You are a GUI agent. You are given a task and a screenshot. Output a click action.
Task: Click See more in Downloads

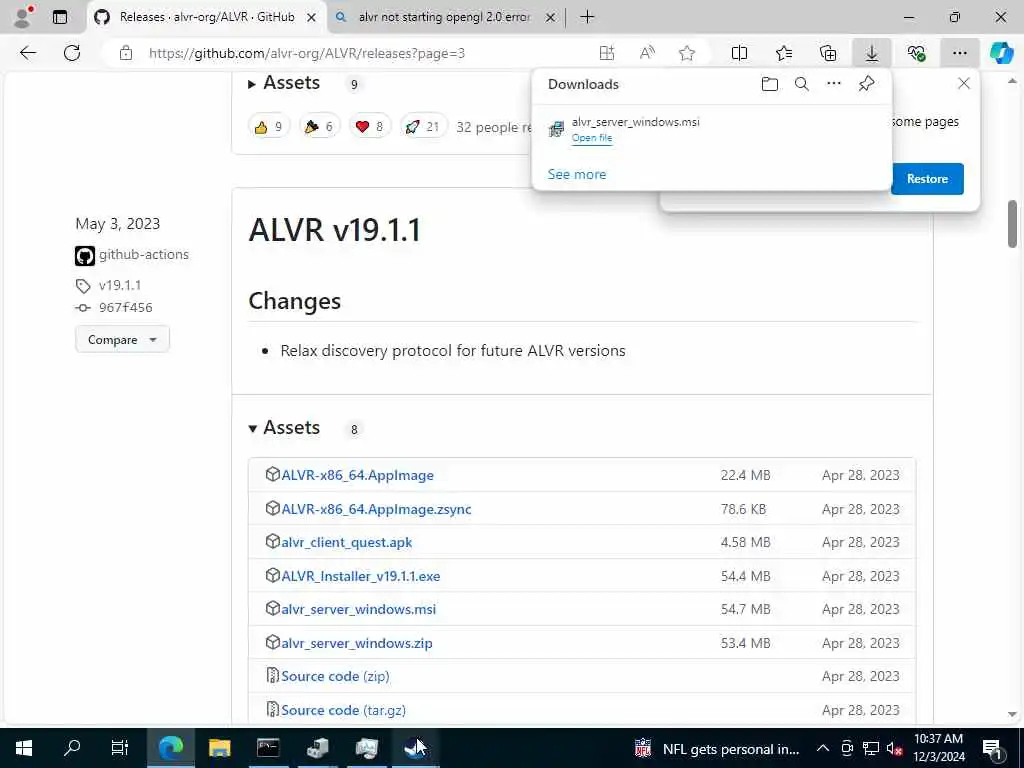(x=577, y=174)
